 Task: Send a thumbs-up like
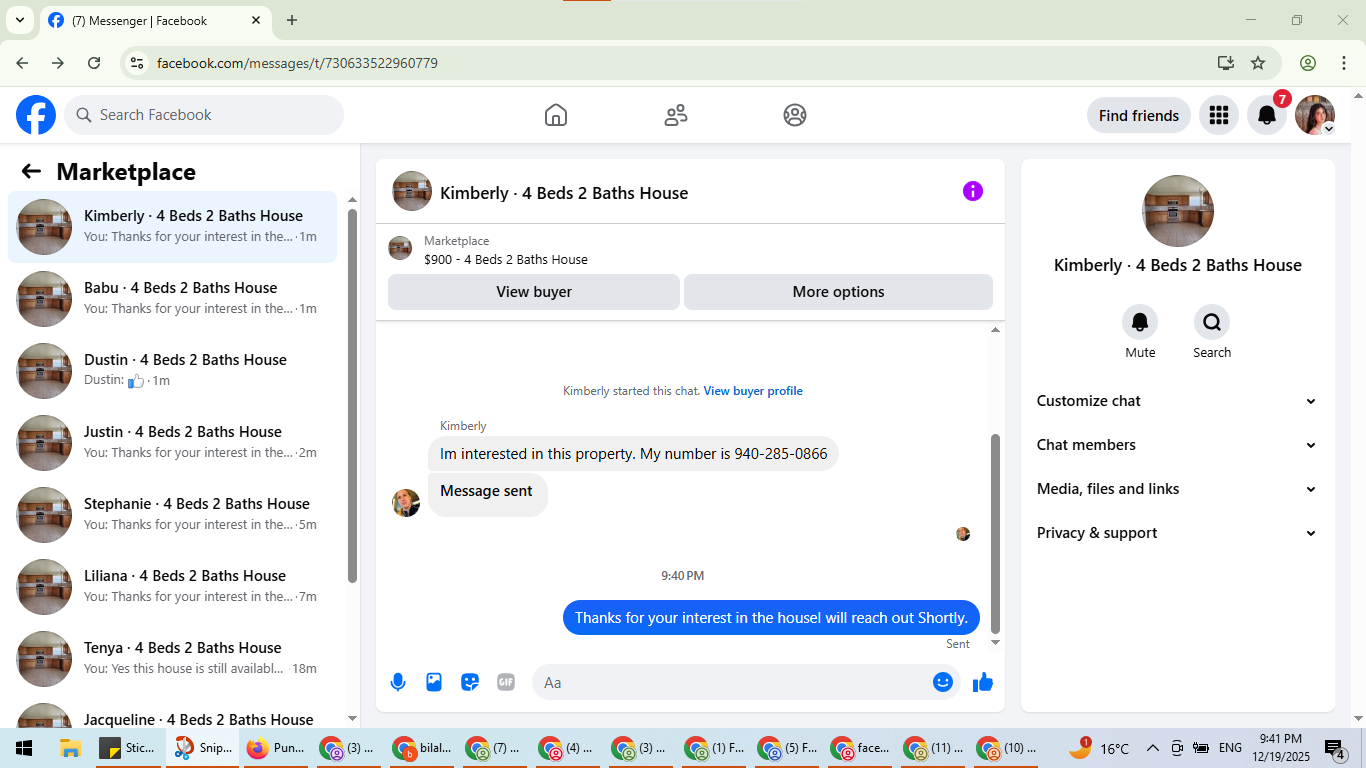click(x=983, y=682)
